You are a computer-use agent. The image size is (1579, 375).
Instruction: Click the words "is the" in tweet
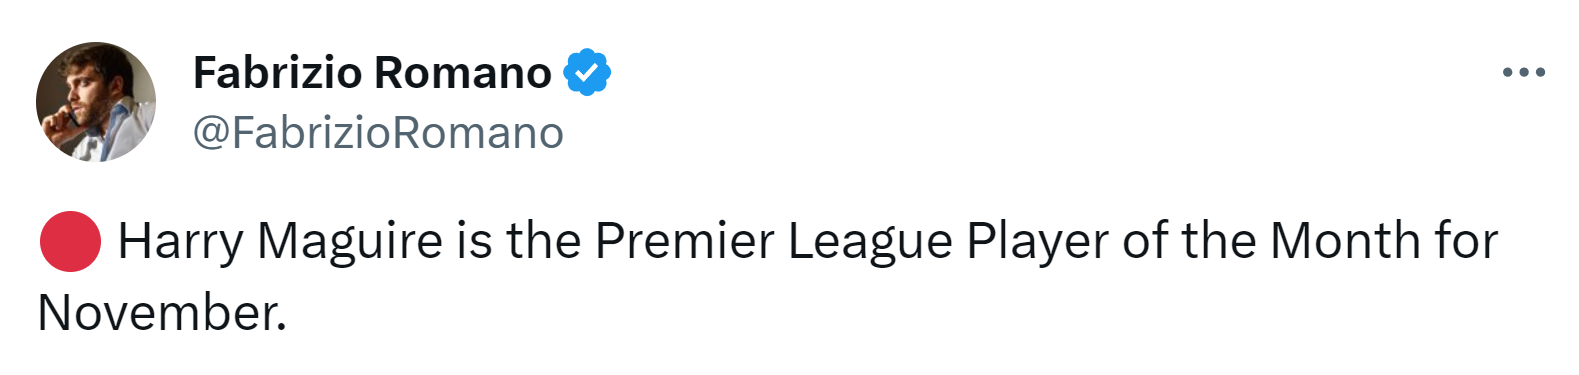tap(519, 241)
